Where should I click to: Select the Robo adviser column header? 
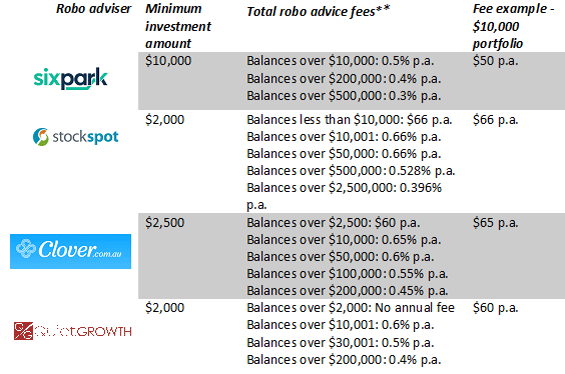[94, 9]
